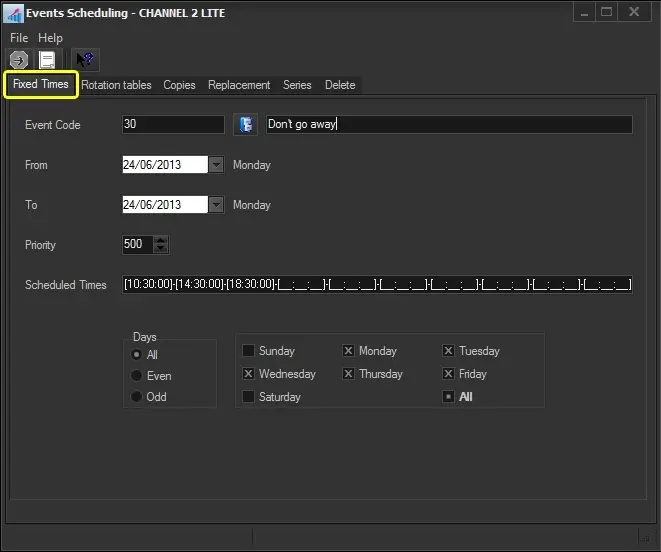Expand the To date dropdown calendar
This screenshot has width=661, height=552.
(x=216, y=205)
